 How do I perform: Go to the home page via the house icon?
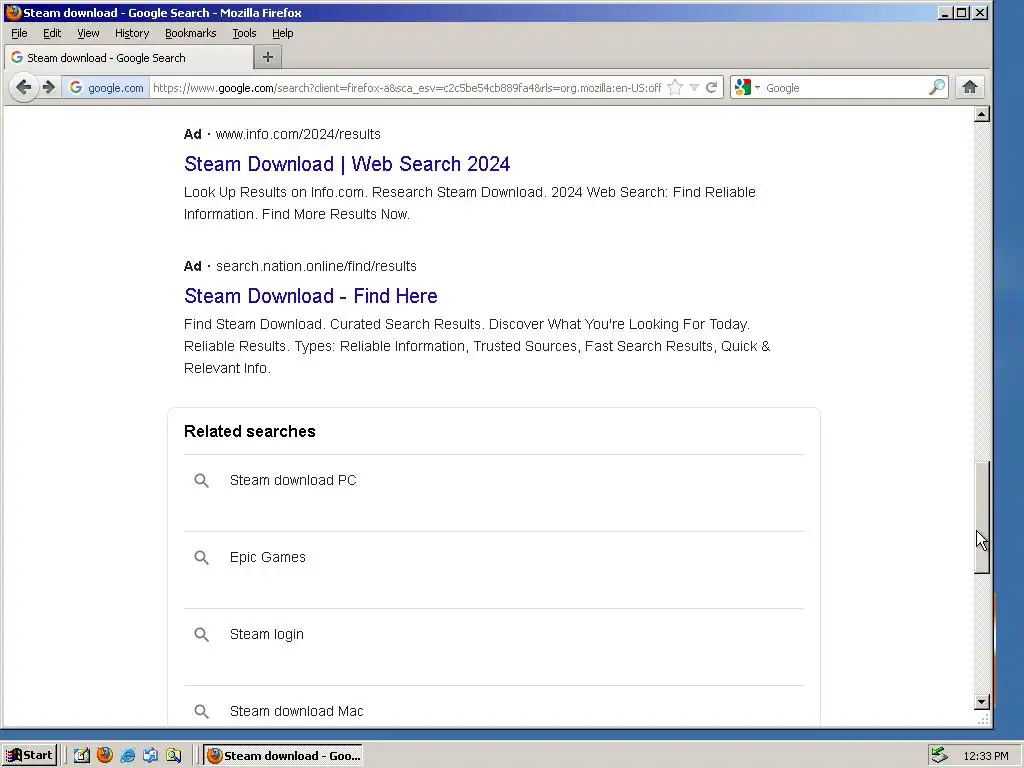[970, 88]
